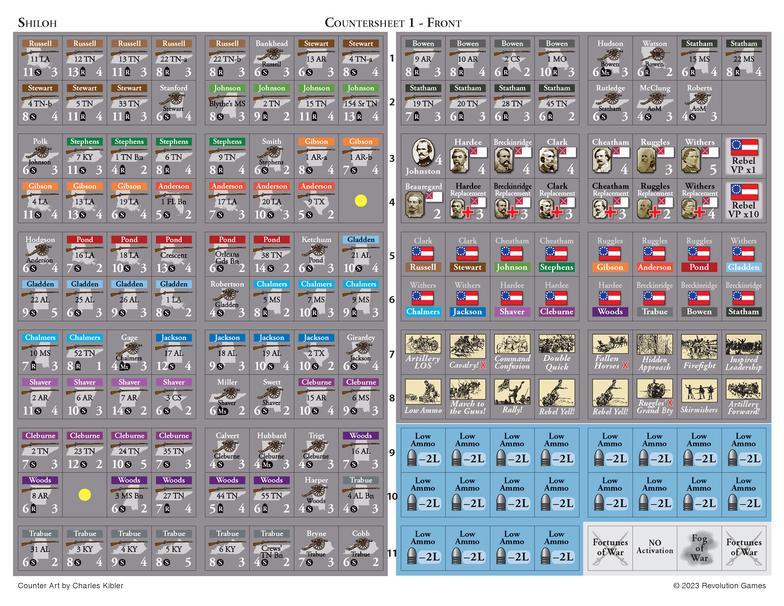Select the Cobb artillery counter
The image size is (784, 606).
pyautogui.click(x=360, y=548)
